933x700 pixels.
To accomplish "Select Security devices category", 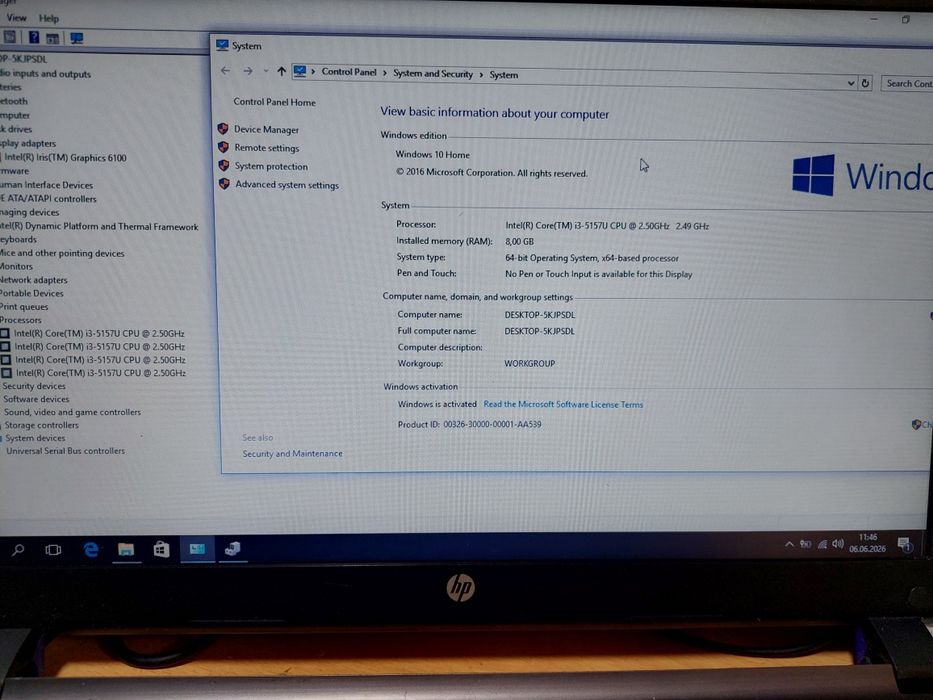I will pyautogui.click(x=34, y=386).
